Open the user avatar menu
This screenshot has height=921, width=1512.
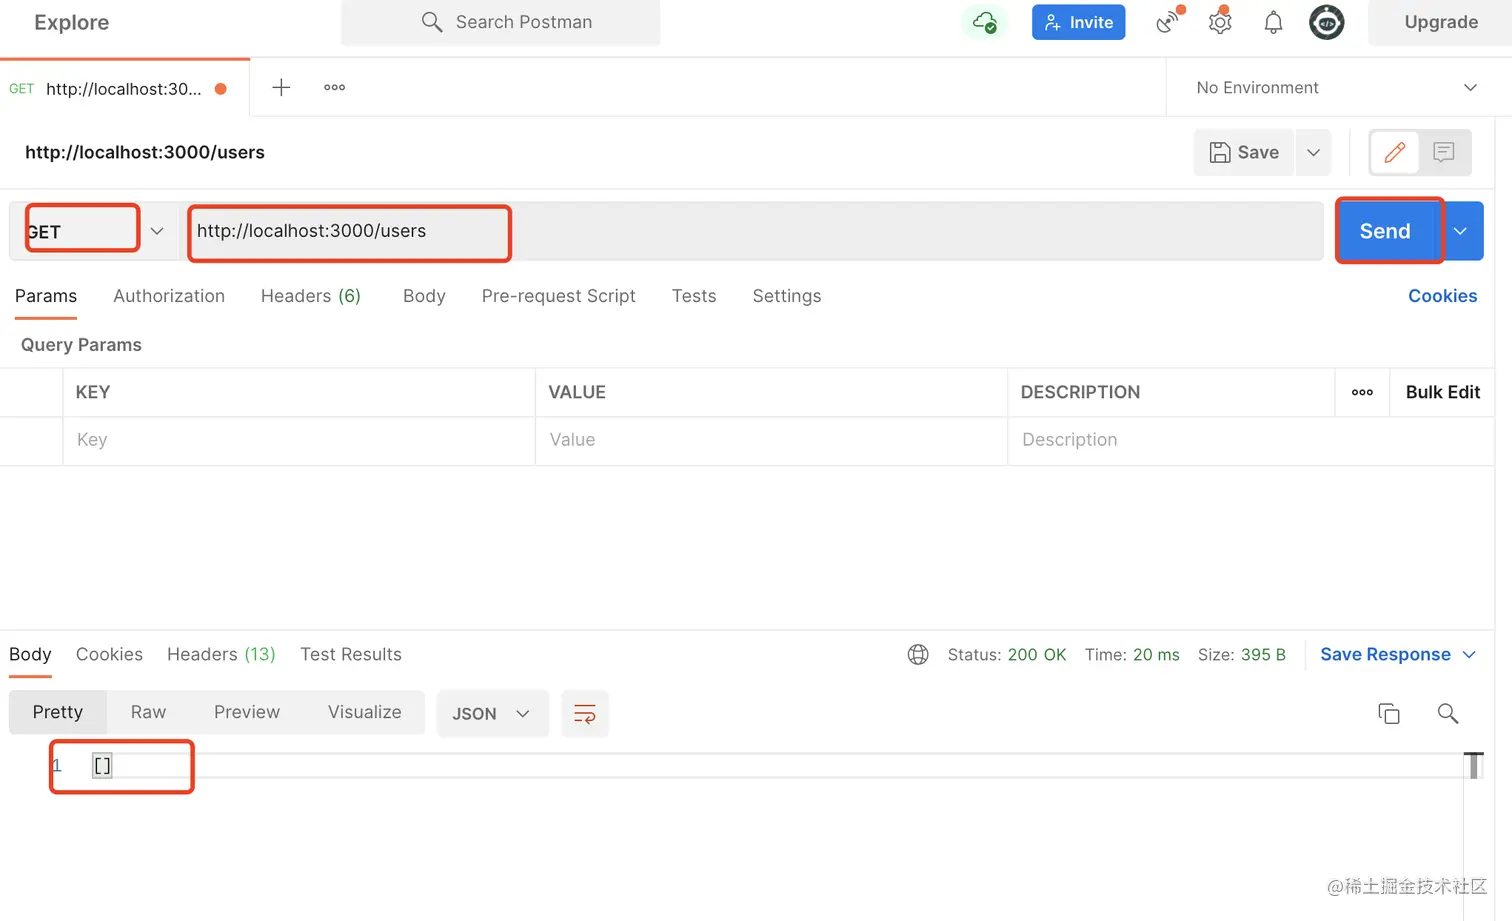click(x=1327, y=22)
